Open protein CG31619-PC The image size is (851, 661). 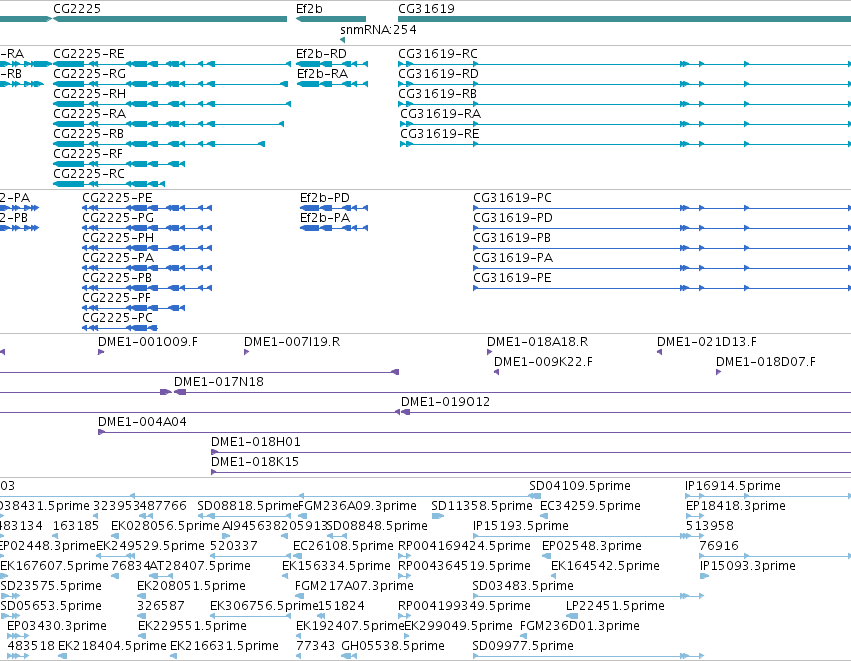[512, 198]
